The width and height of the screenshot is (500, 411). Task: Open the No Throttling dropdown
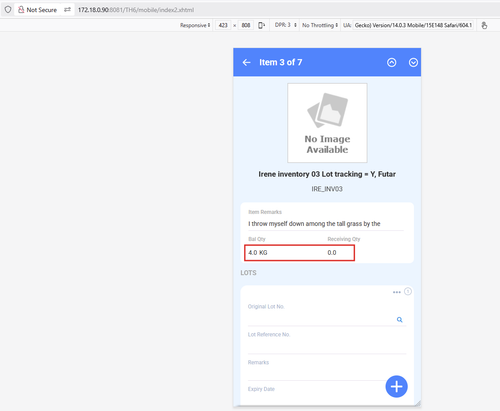pos(320,25)
